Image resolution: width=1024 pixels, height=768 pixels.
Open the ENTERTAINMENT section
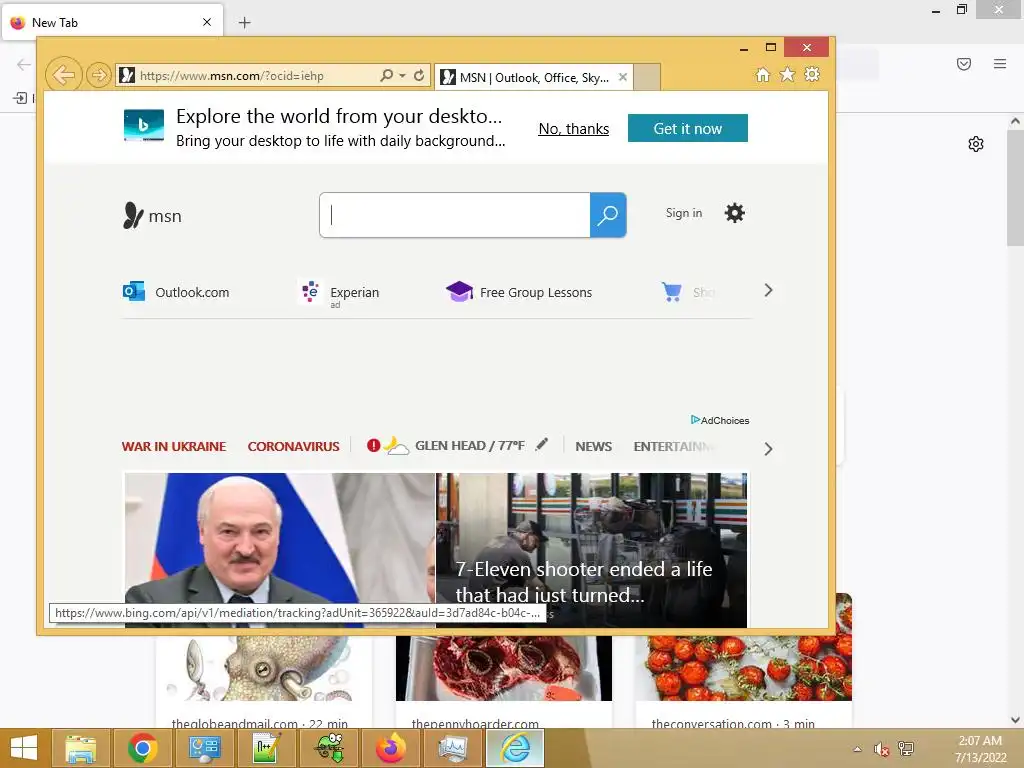coord(673,447)
